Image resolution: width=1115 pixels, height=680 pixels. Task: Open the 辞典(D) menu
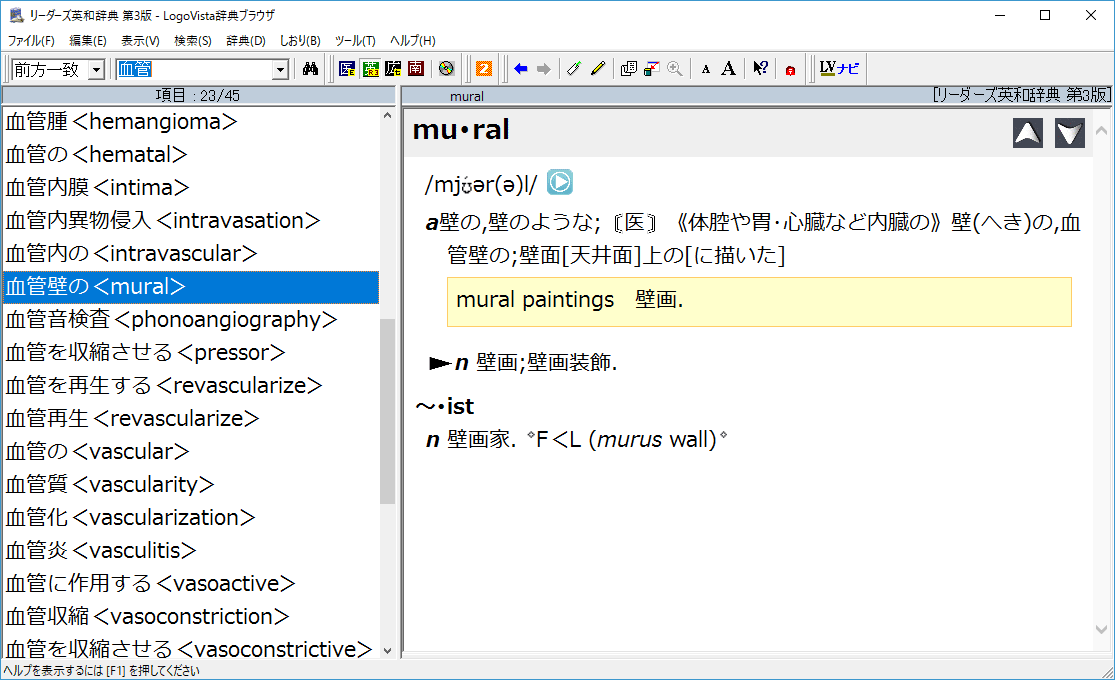[246, 41]
